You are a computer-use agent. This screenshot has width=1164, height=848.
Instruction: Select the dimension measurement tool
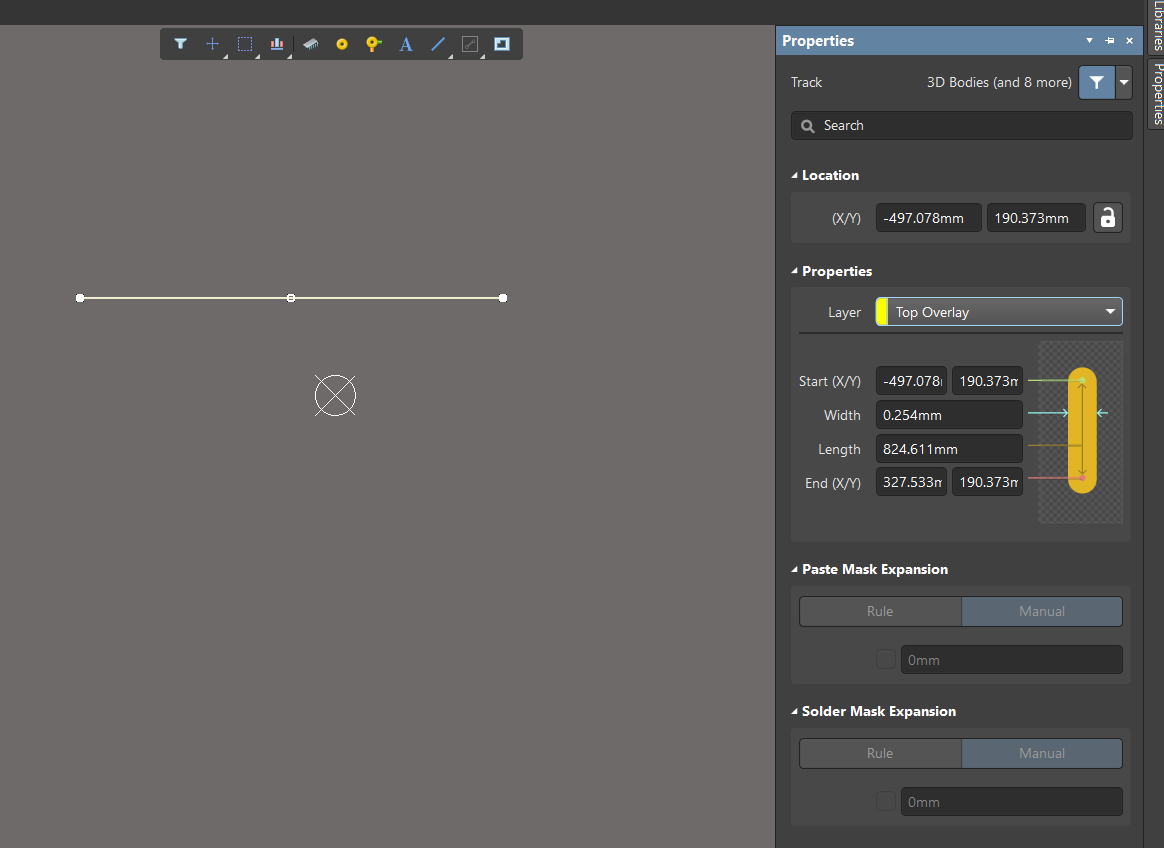pos(470,44)
